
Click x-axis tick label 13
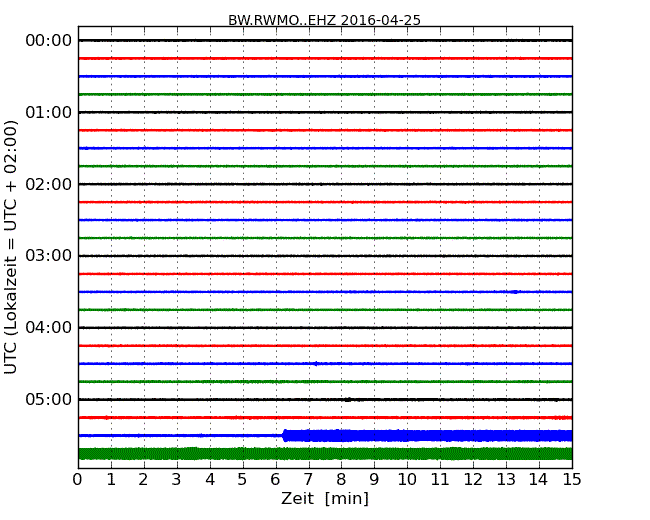pyautogui.click(x=506, y=480)
